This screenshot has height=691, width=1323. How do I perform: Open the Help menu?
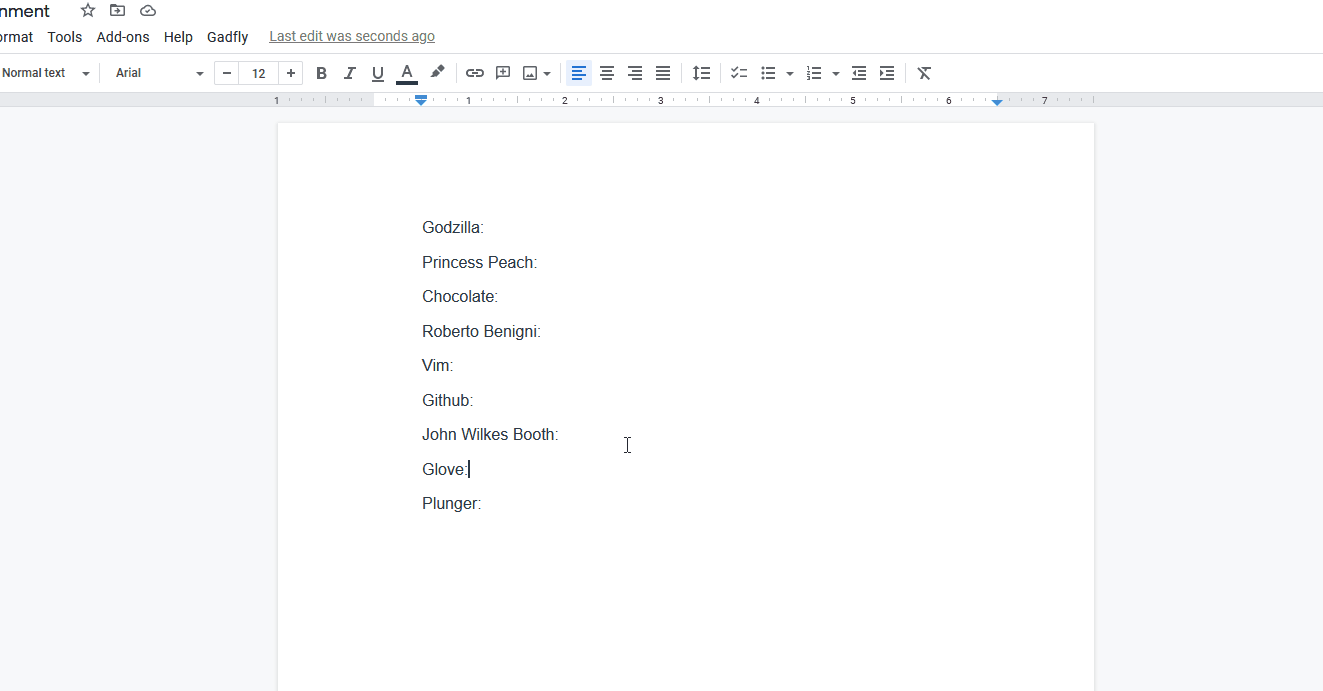(178, 37)
